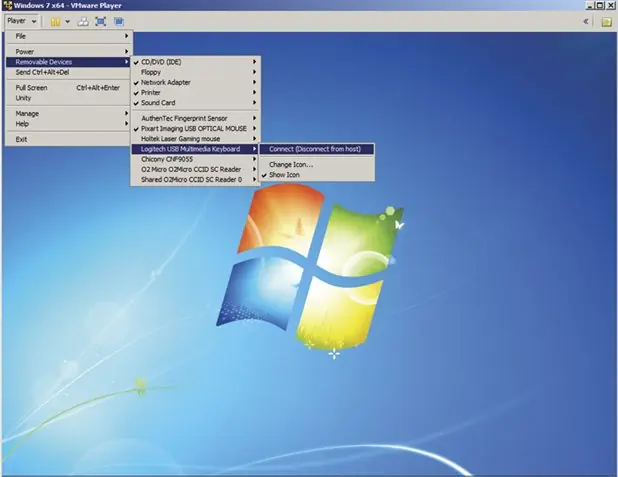The height and width of the screenshot is (477, 618).
Task: Select Full Screen menu entry
Action: (x=69, y=88)
